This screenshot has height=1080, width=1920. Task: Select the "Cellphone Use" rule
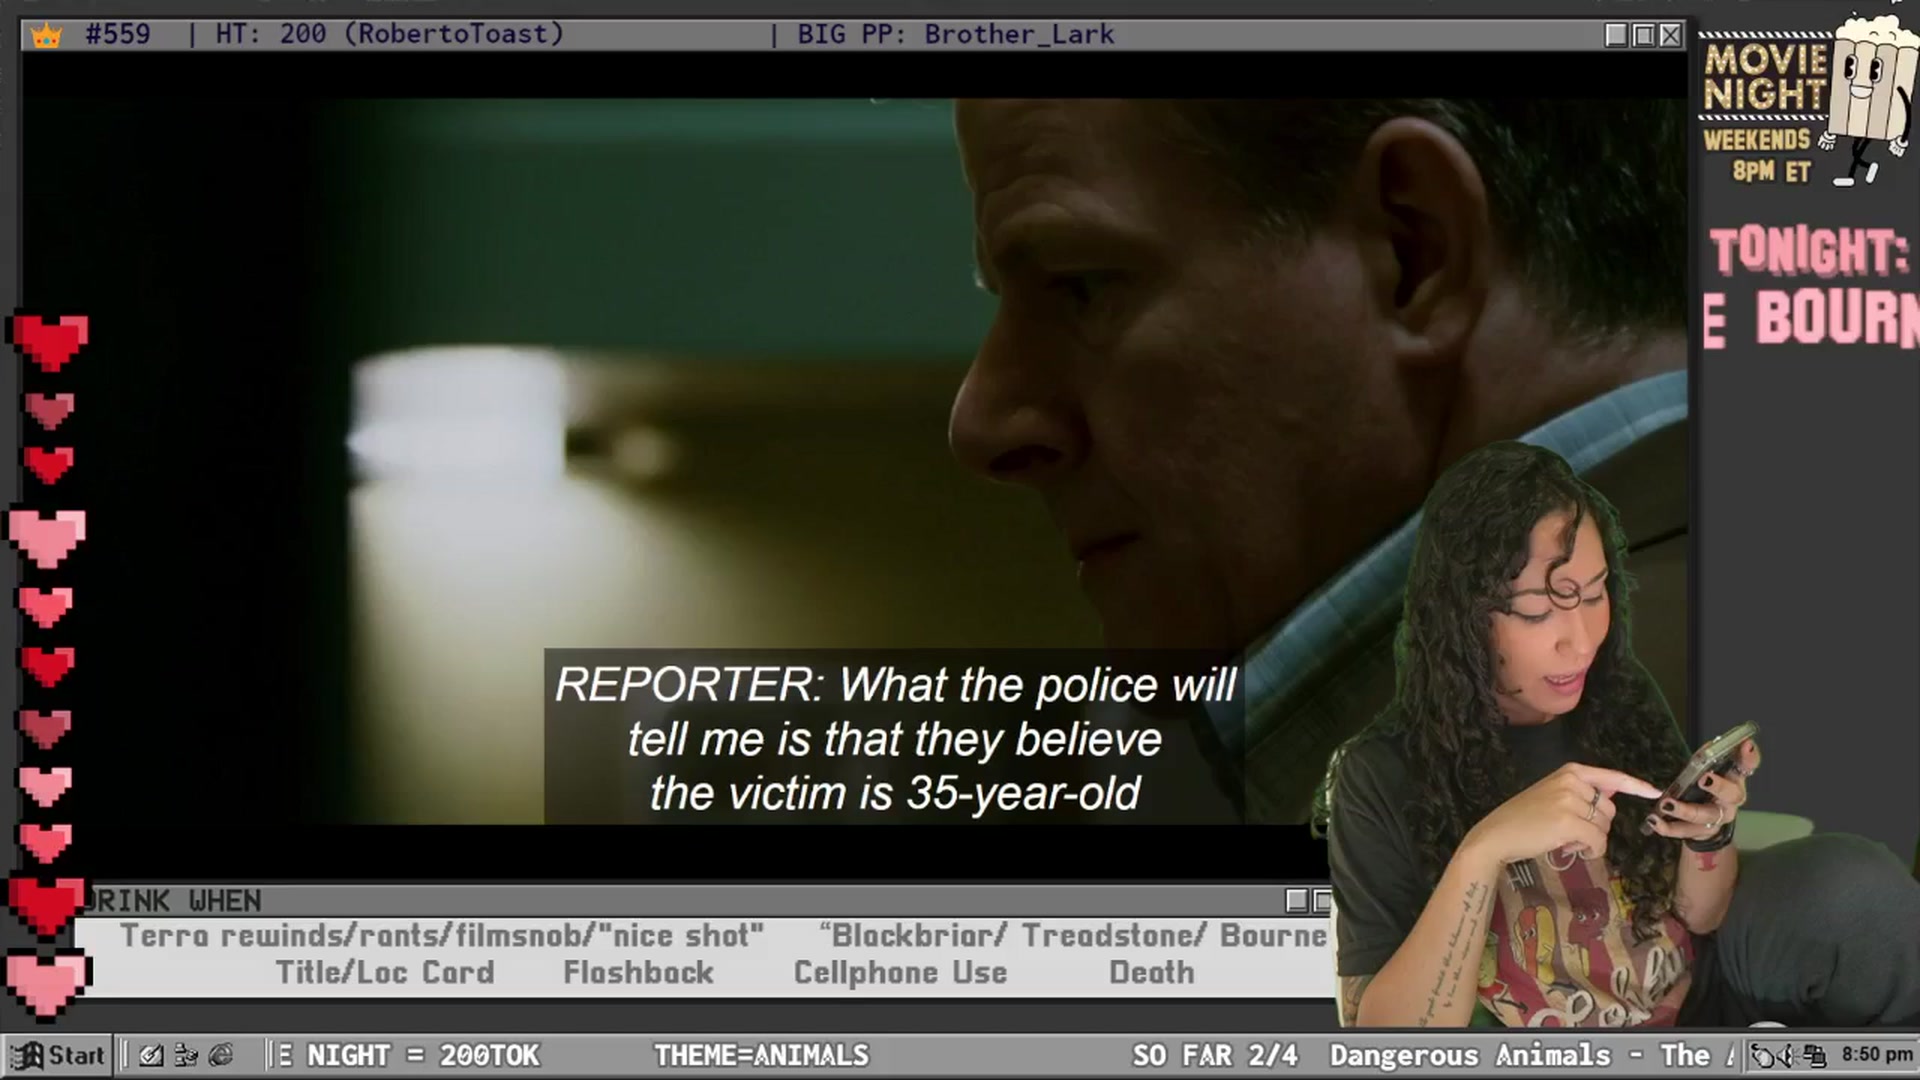click(x=900, y=972)
